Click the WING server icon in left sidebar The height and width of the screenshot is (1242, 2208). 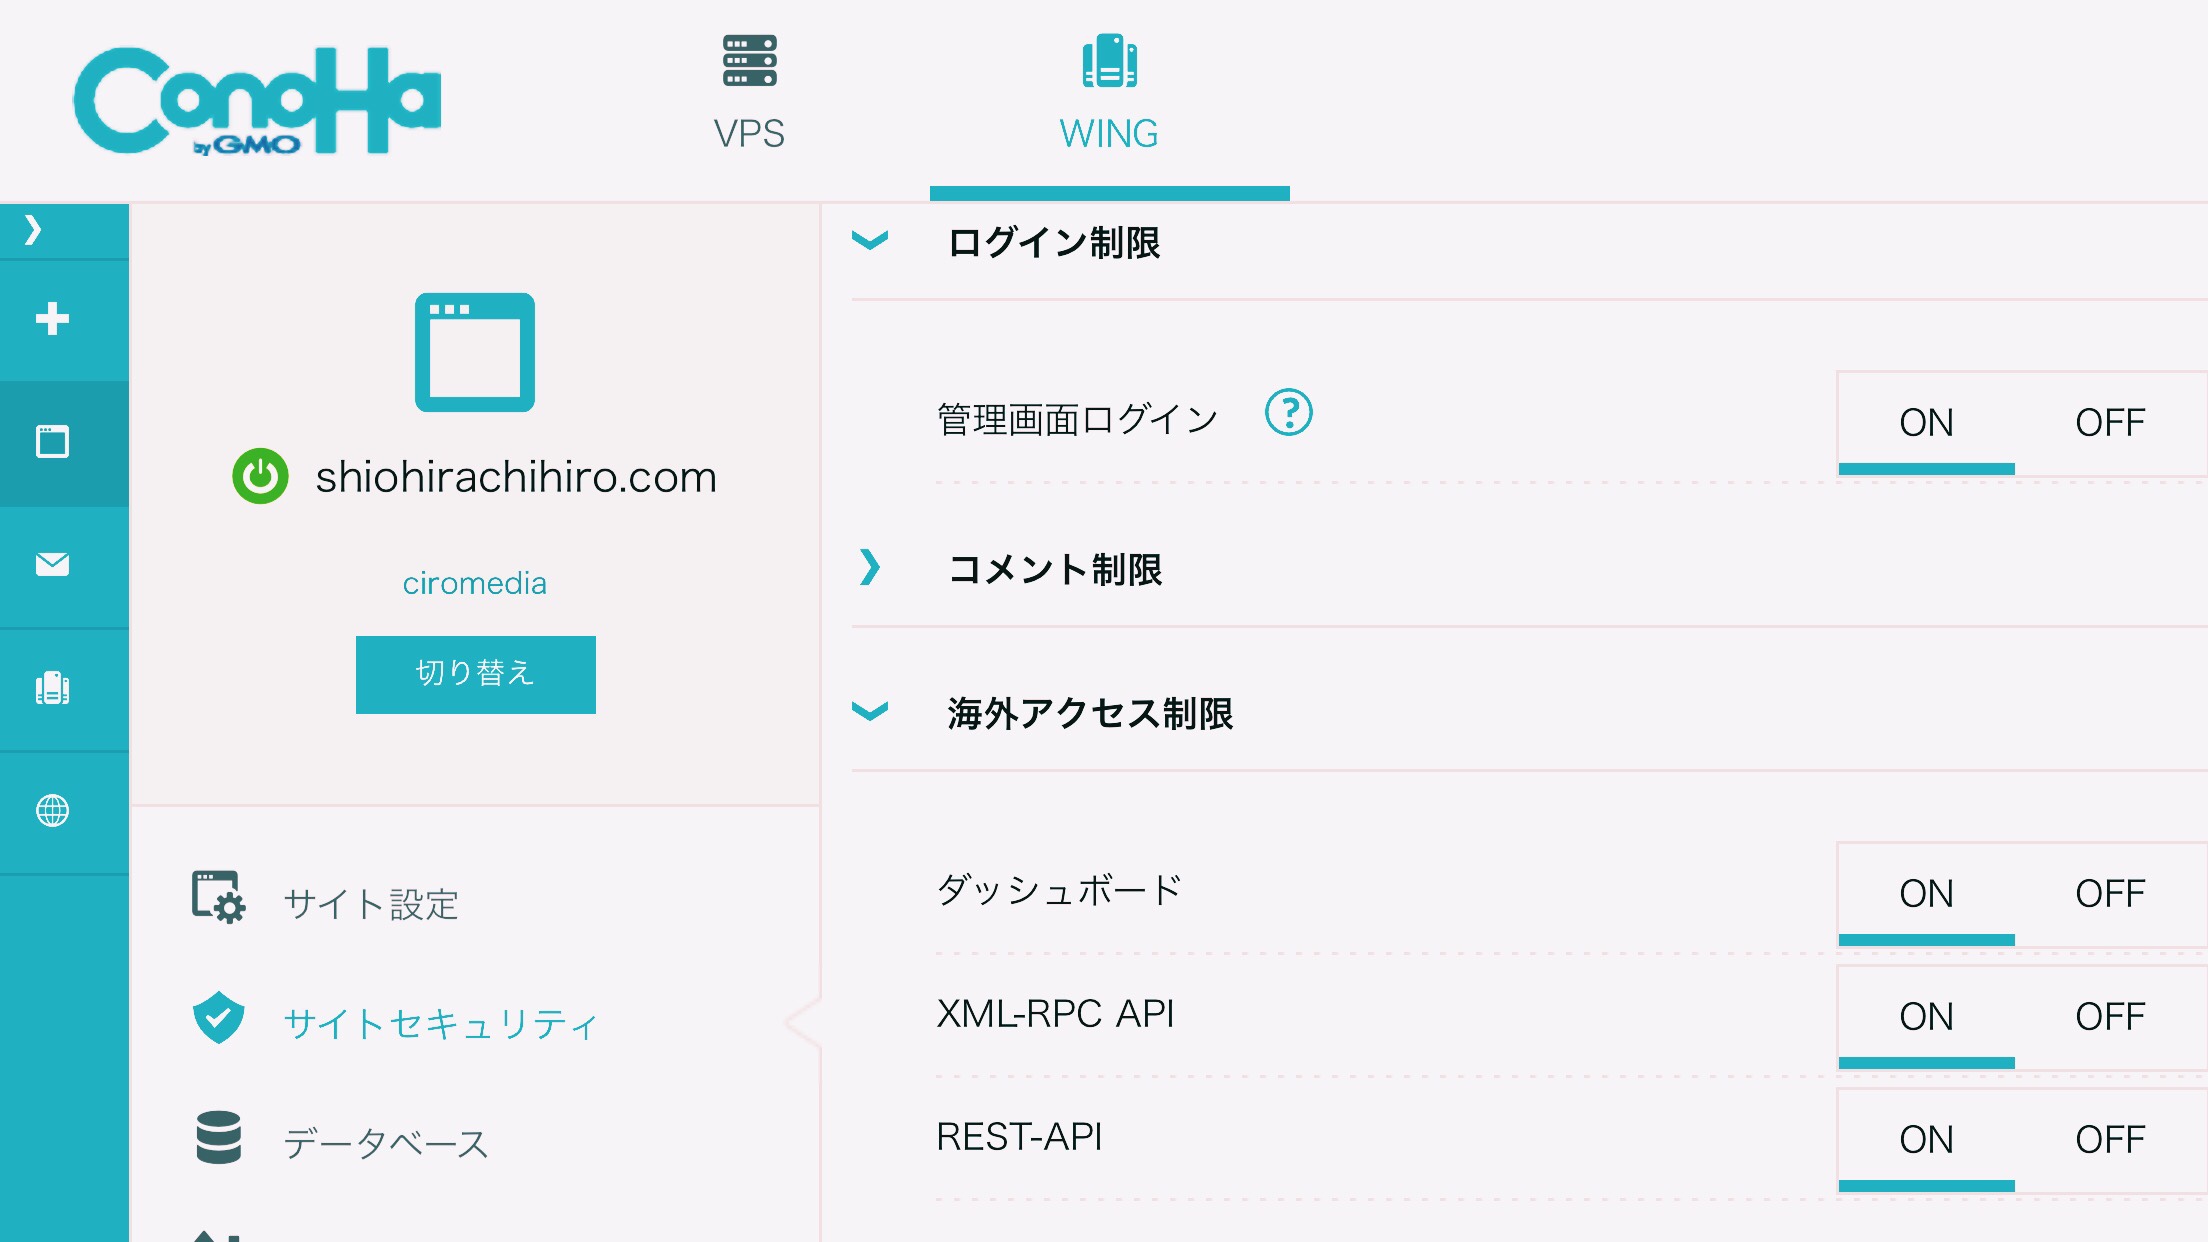pyautogui.click(x=52, y=688)
